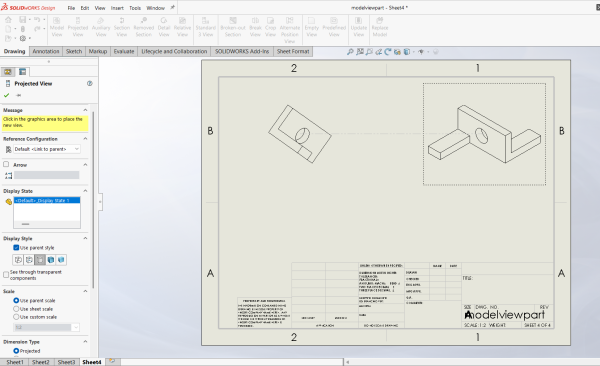This screenshot has width=600, height=366.
Task: Enable See through transparent components
Action: 6,274
